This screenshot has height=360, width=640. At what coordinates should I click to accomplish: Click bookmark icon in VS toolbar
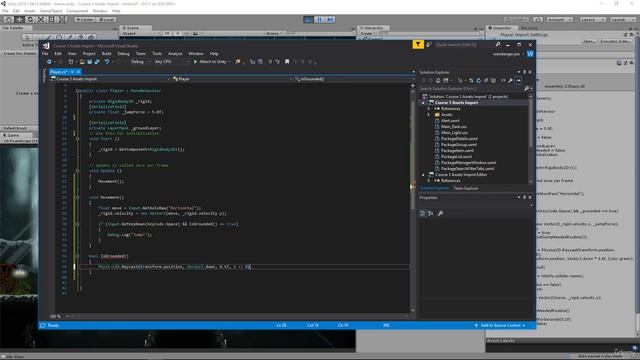pos(287,62)
